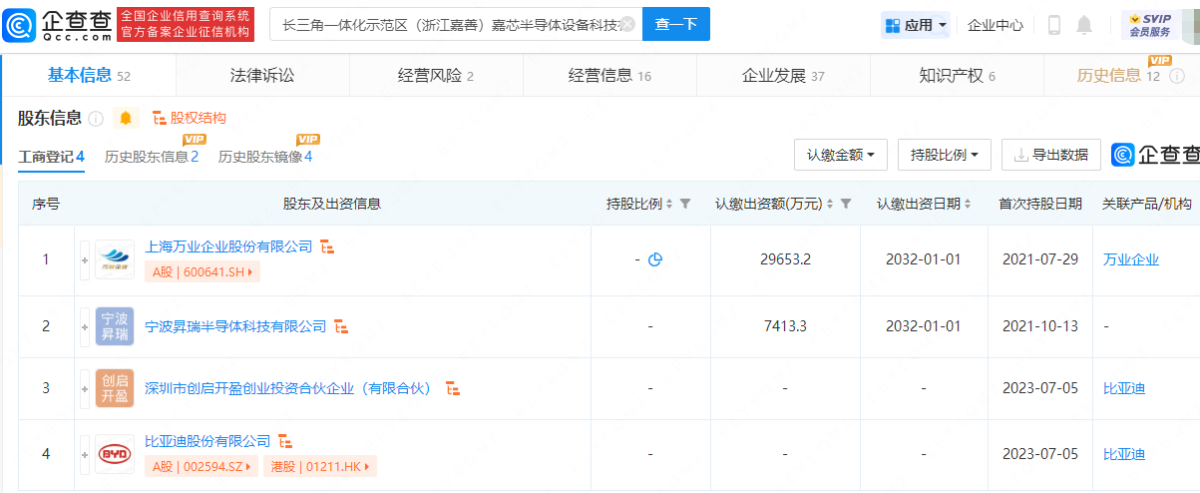Open the 认缴金额 dropdown

[840, 155]
